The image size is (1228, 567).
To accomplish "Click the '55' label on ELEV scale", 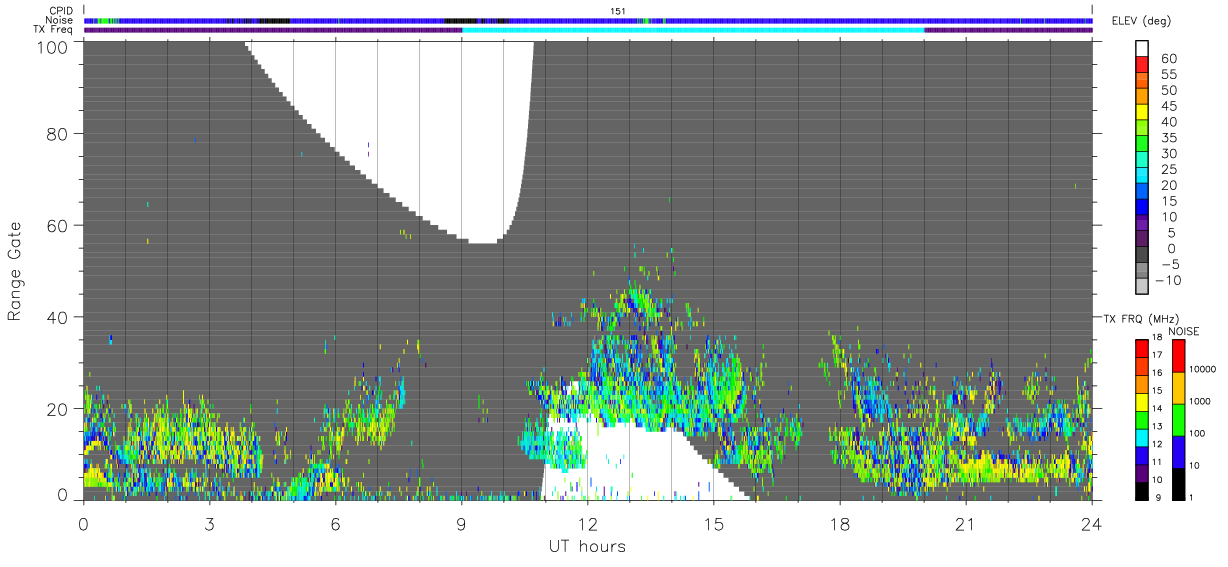I will pos(1168,75).
